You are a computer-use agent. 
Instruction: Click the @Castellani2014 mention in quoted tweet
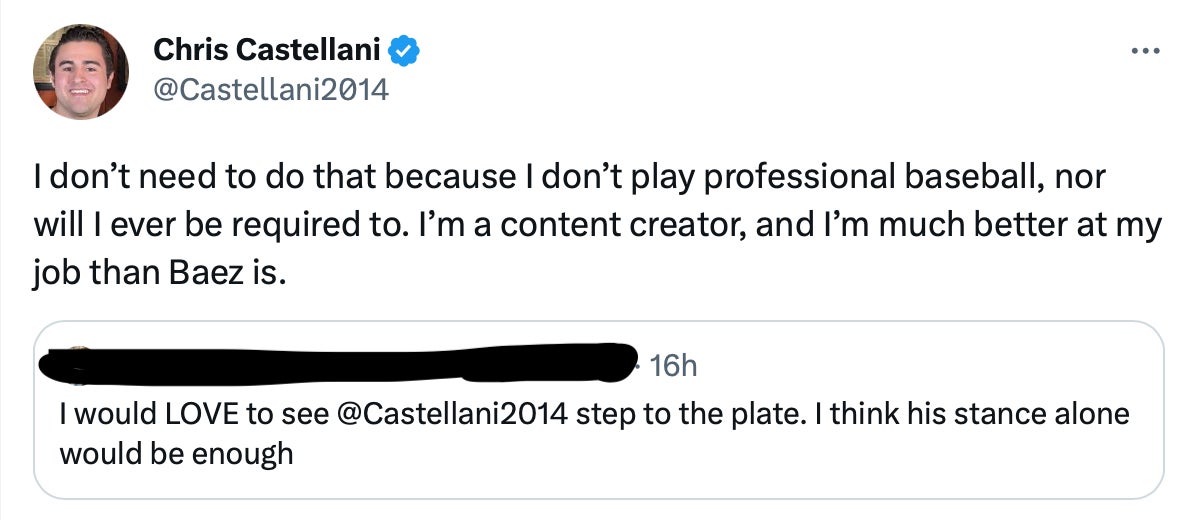click(454, 414)
